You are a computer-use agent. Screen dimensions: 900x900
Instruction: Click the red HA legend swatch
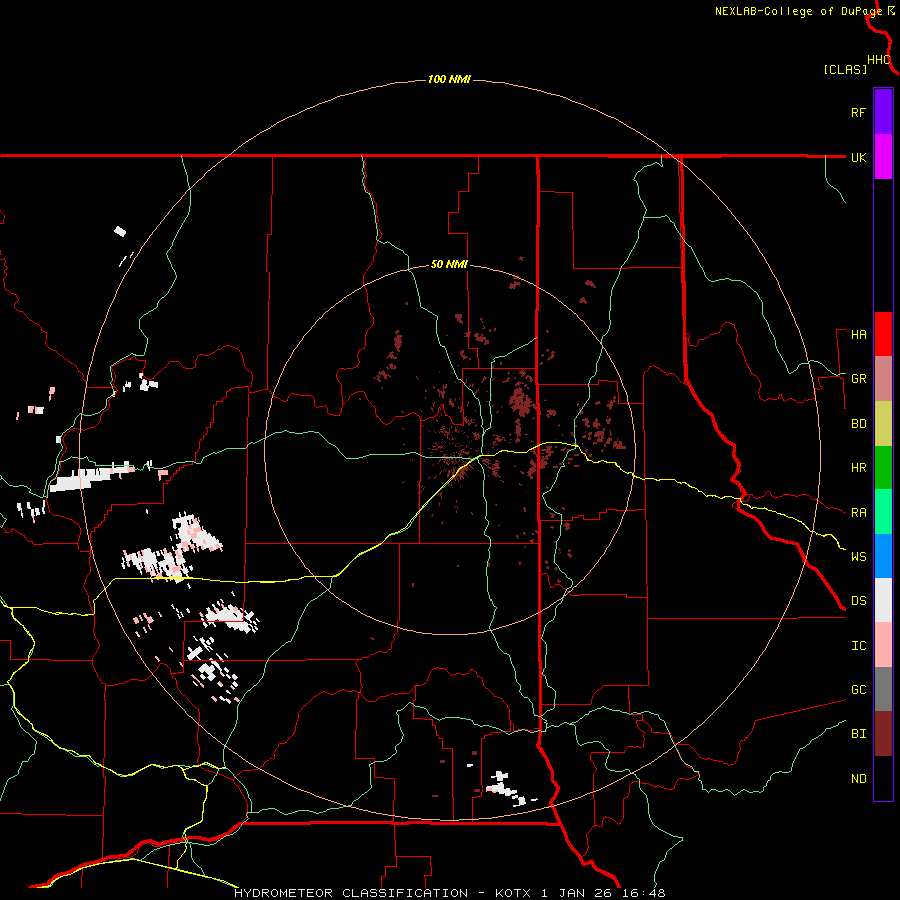[883, 334]
